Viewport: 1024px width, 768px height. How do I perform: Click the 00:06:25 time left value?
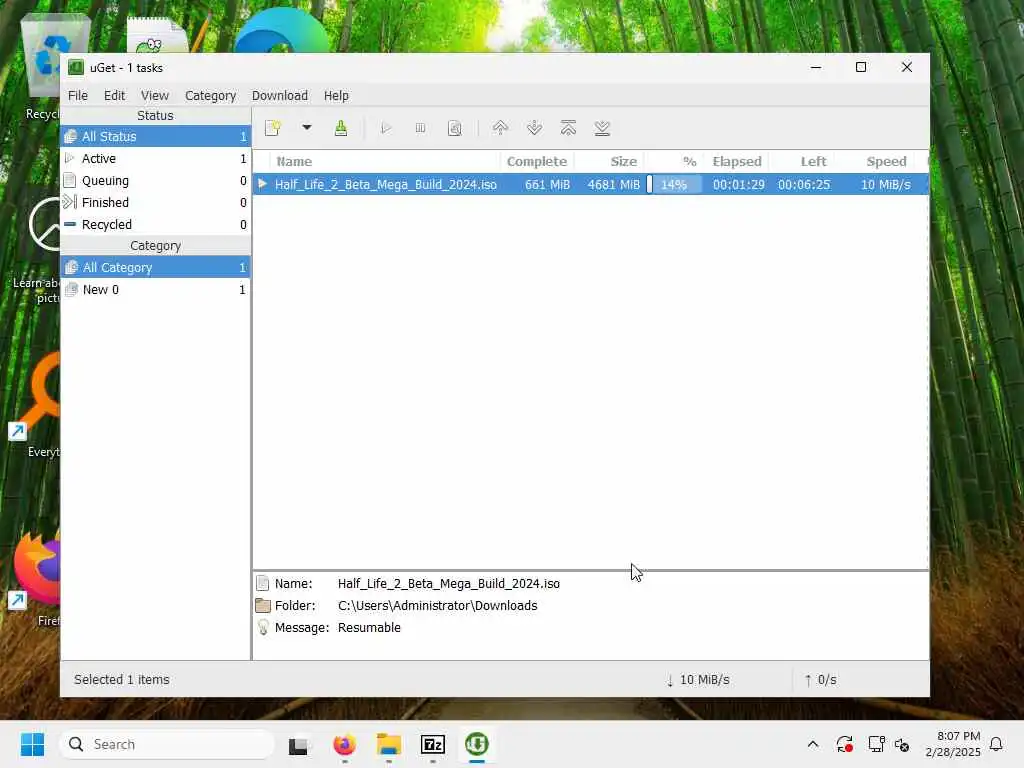point(804,185)
